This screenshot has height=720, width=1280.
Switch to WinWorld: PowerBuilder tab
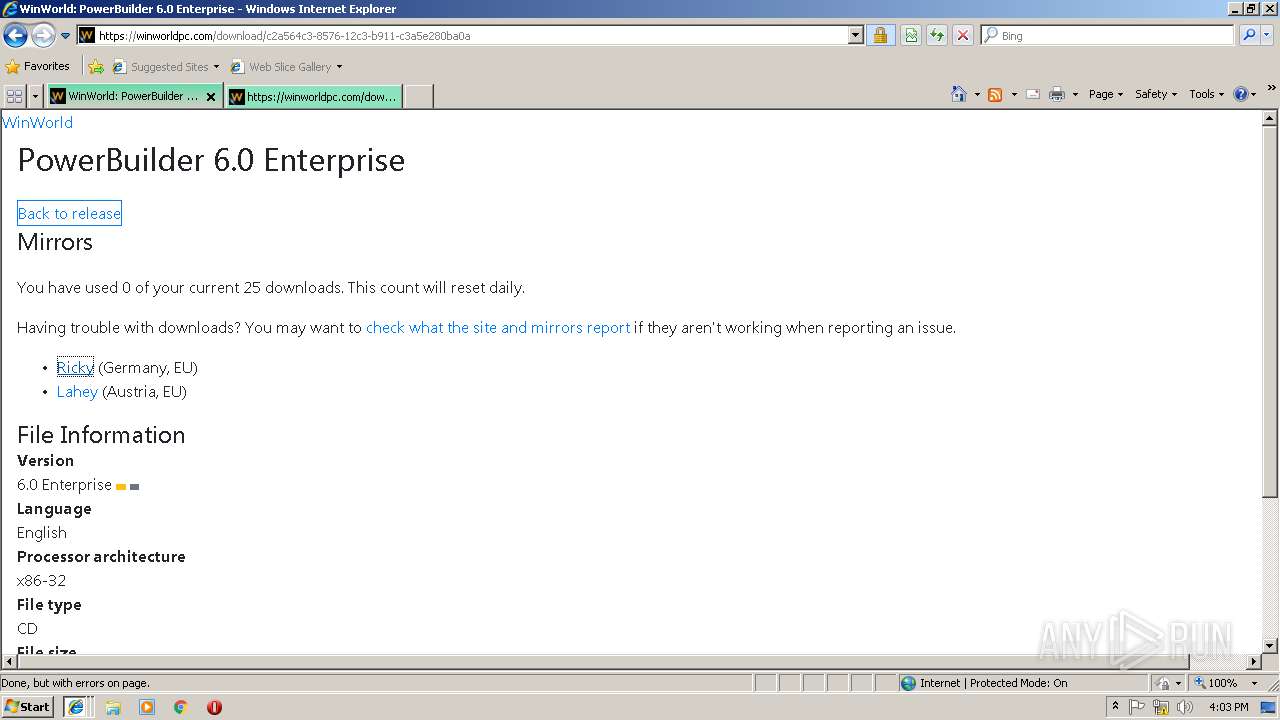point(125,96)
